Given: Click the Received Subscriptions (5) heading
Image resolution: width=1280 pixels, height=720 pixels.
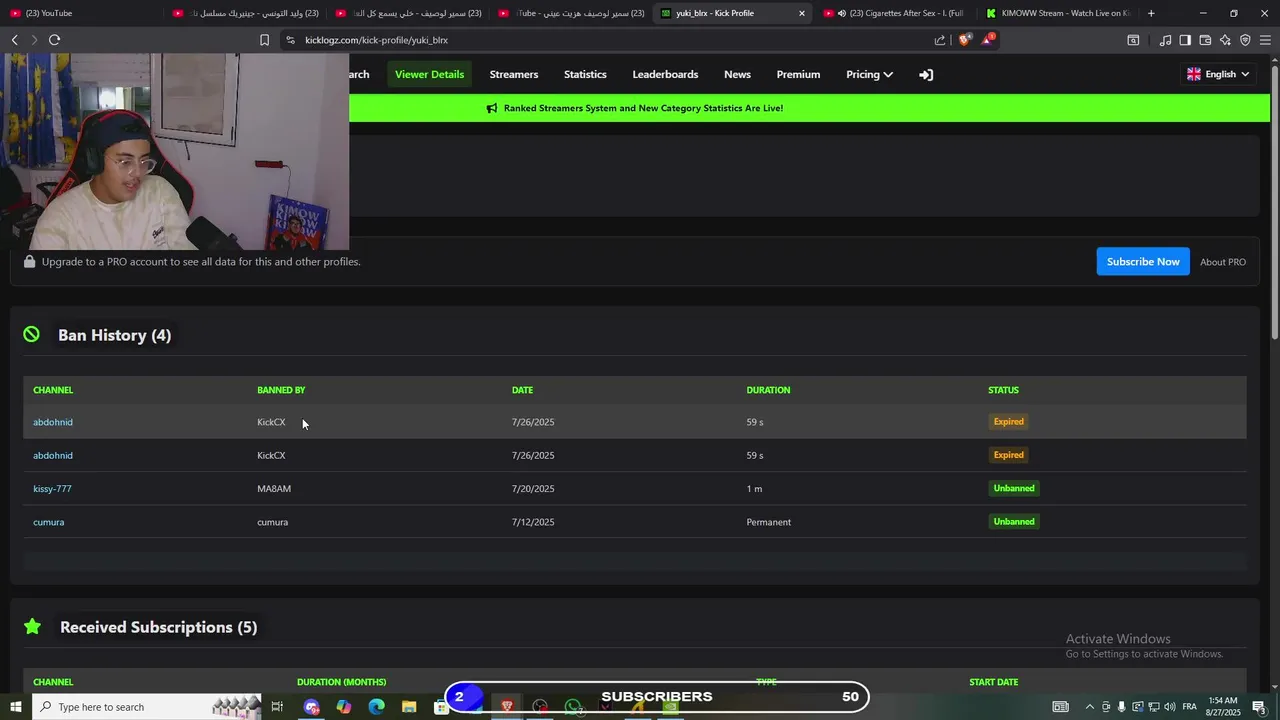Looking at the screenshot, I should [158, 627].
